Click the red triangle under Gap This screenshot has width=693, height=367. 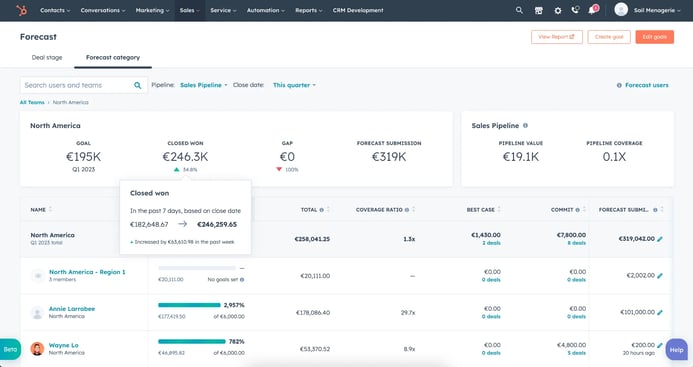(x=279, y=169)
